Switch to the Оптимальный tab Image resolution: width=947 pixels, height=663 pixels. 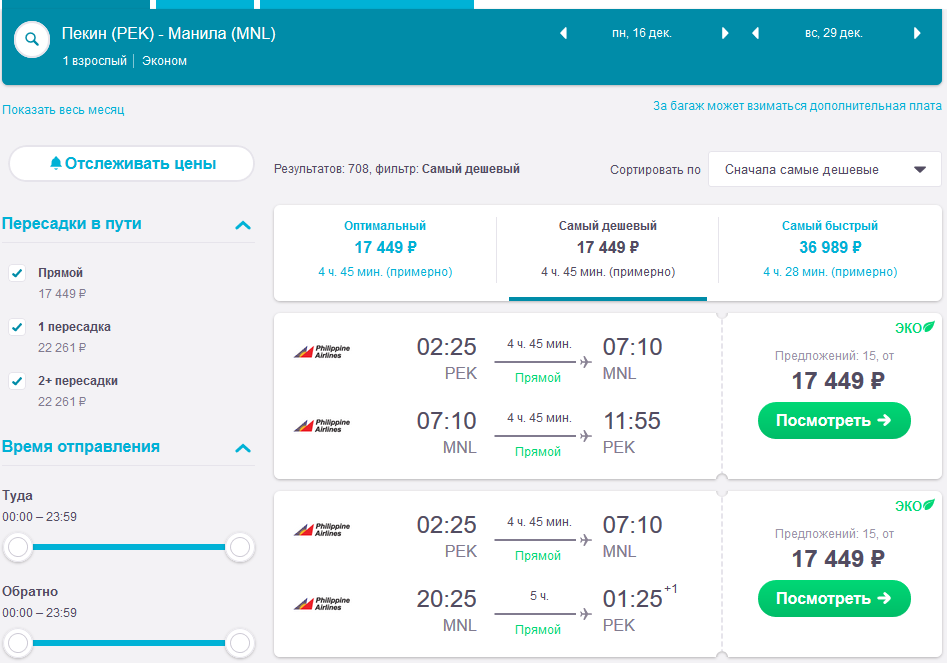point(385,247)
